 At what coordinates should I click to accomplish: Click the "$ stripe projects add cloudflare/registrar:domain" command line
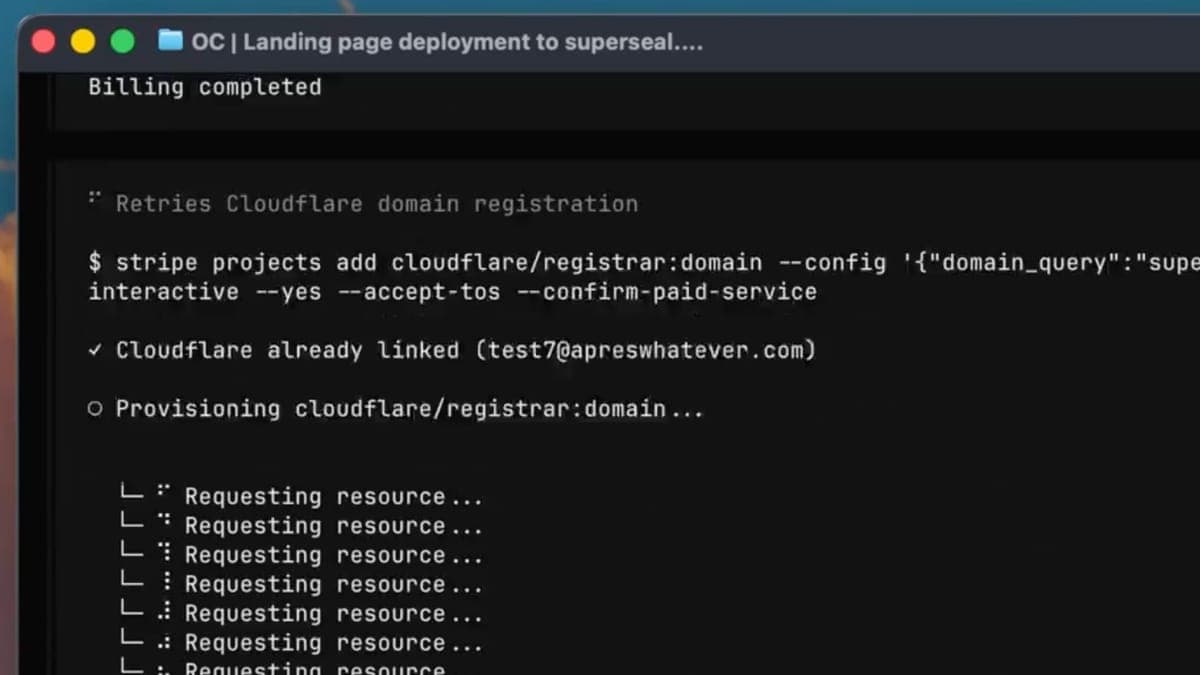[644, 263]
